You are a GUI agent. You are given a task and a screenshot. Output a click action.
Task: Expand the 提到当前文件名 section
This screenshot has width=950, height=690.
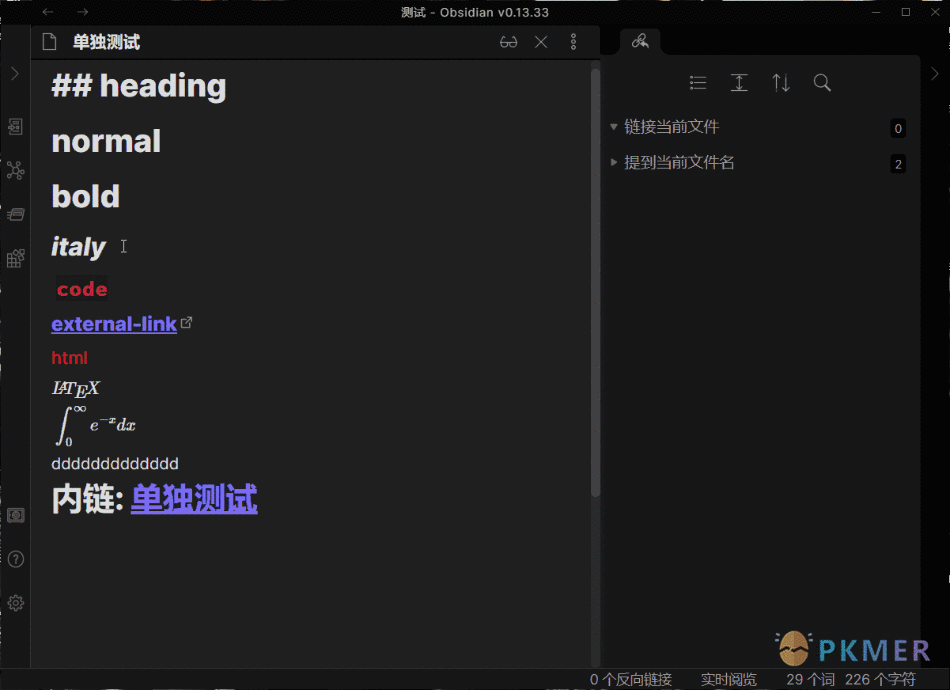pos(613,162)
